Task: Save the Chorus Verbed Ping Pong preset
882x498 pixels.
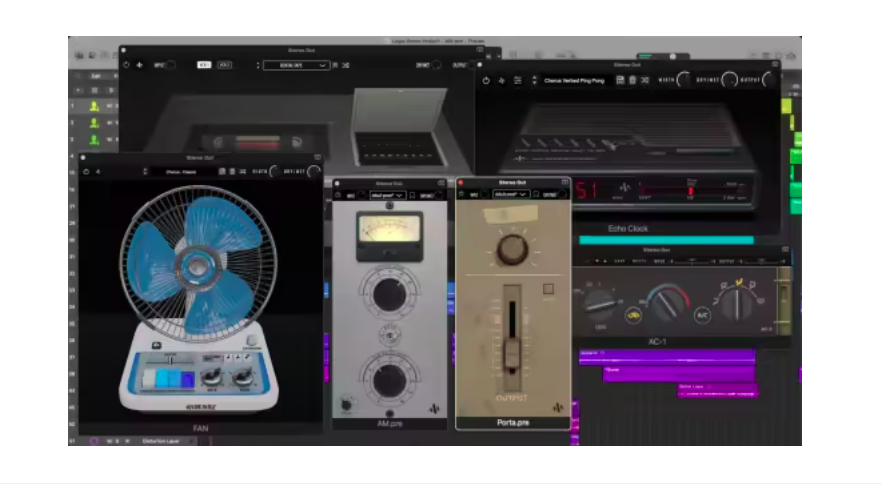Action: click(620, 80)
